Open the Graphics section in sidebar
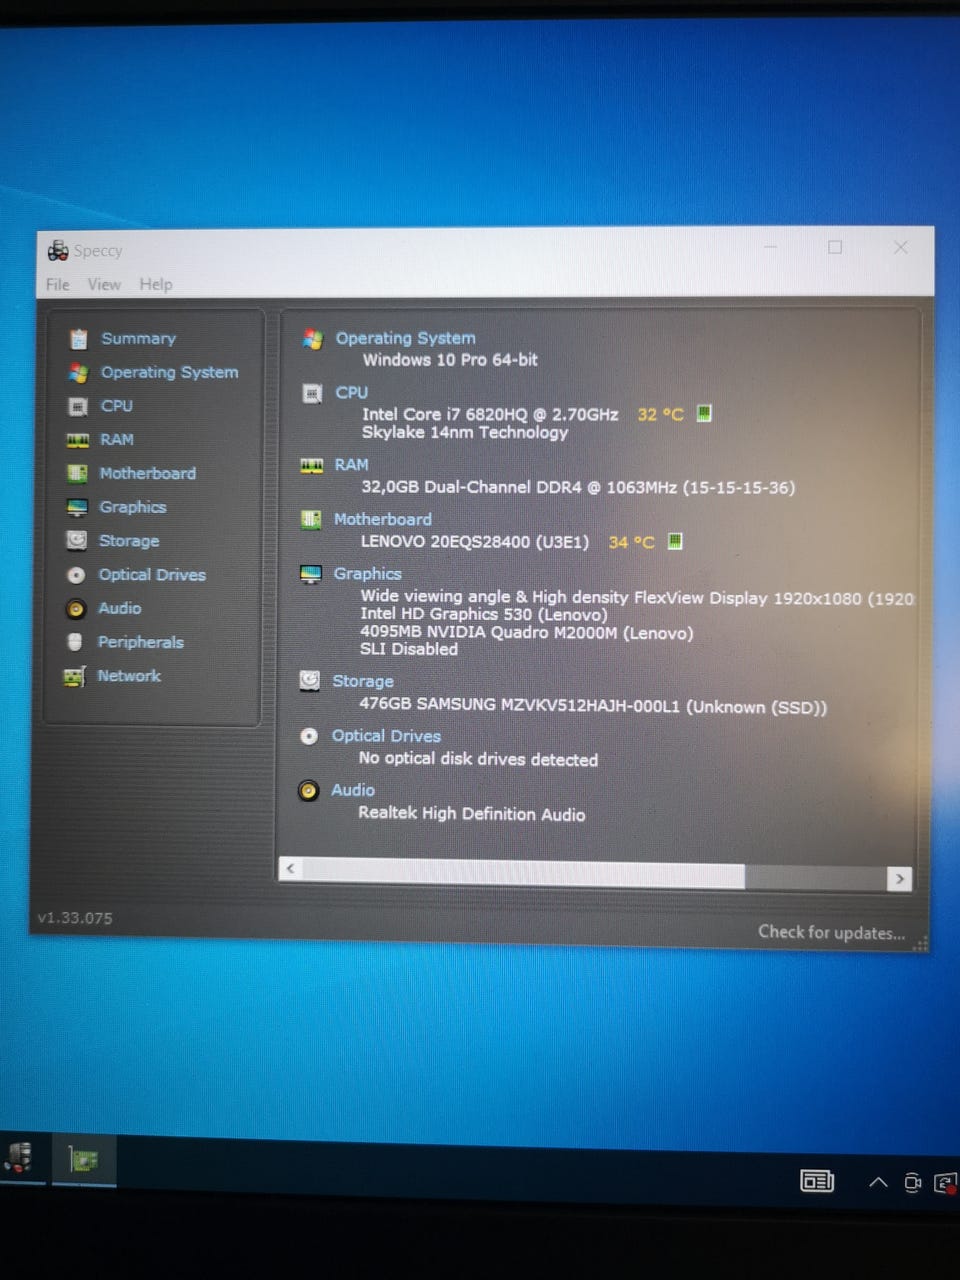Screen dimensions: 960x1280 (132, 507)
